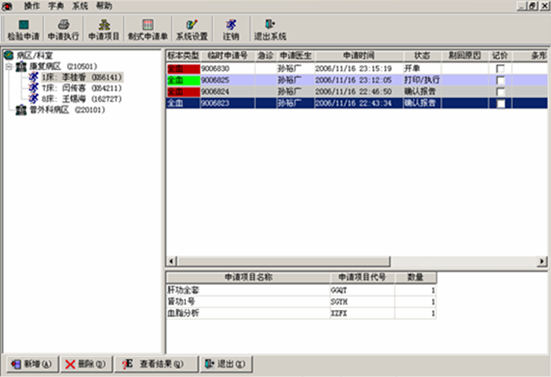
Task: Click the item code GGQT
Action: click(x=339, y=290)
